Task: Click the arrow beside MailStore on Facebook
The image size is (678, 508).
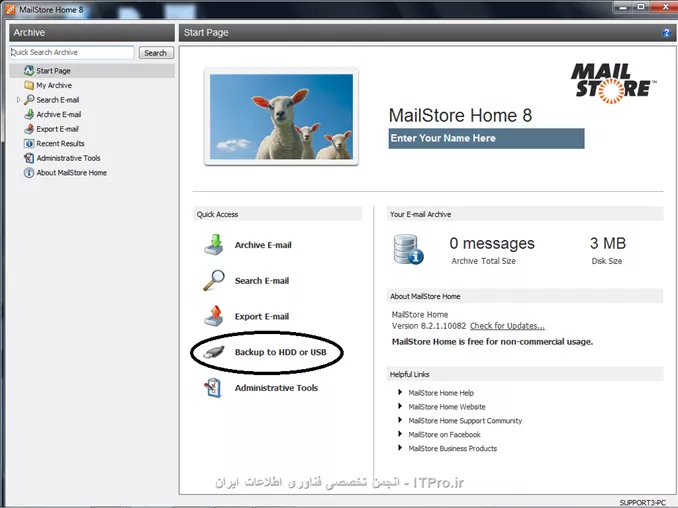Action: (x=400, y=434)
